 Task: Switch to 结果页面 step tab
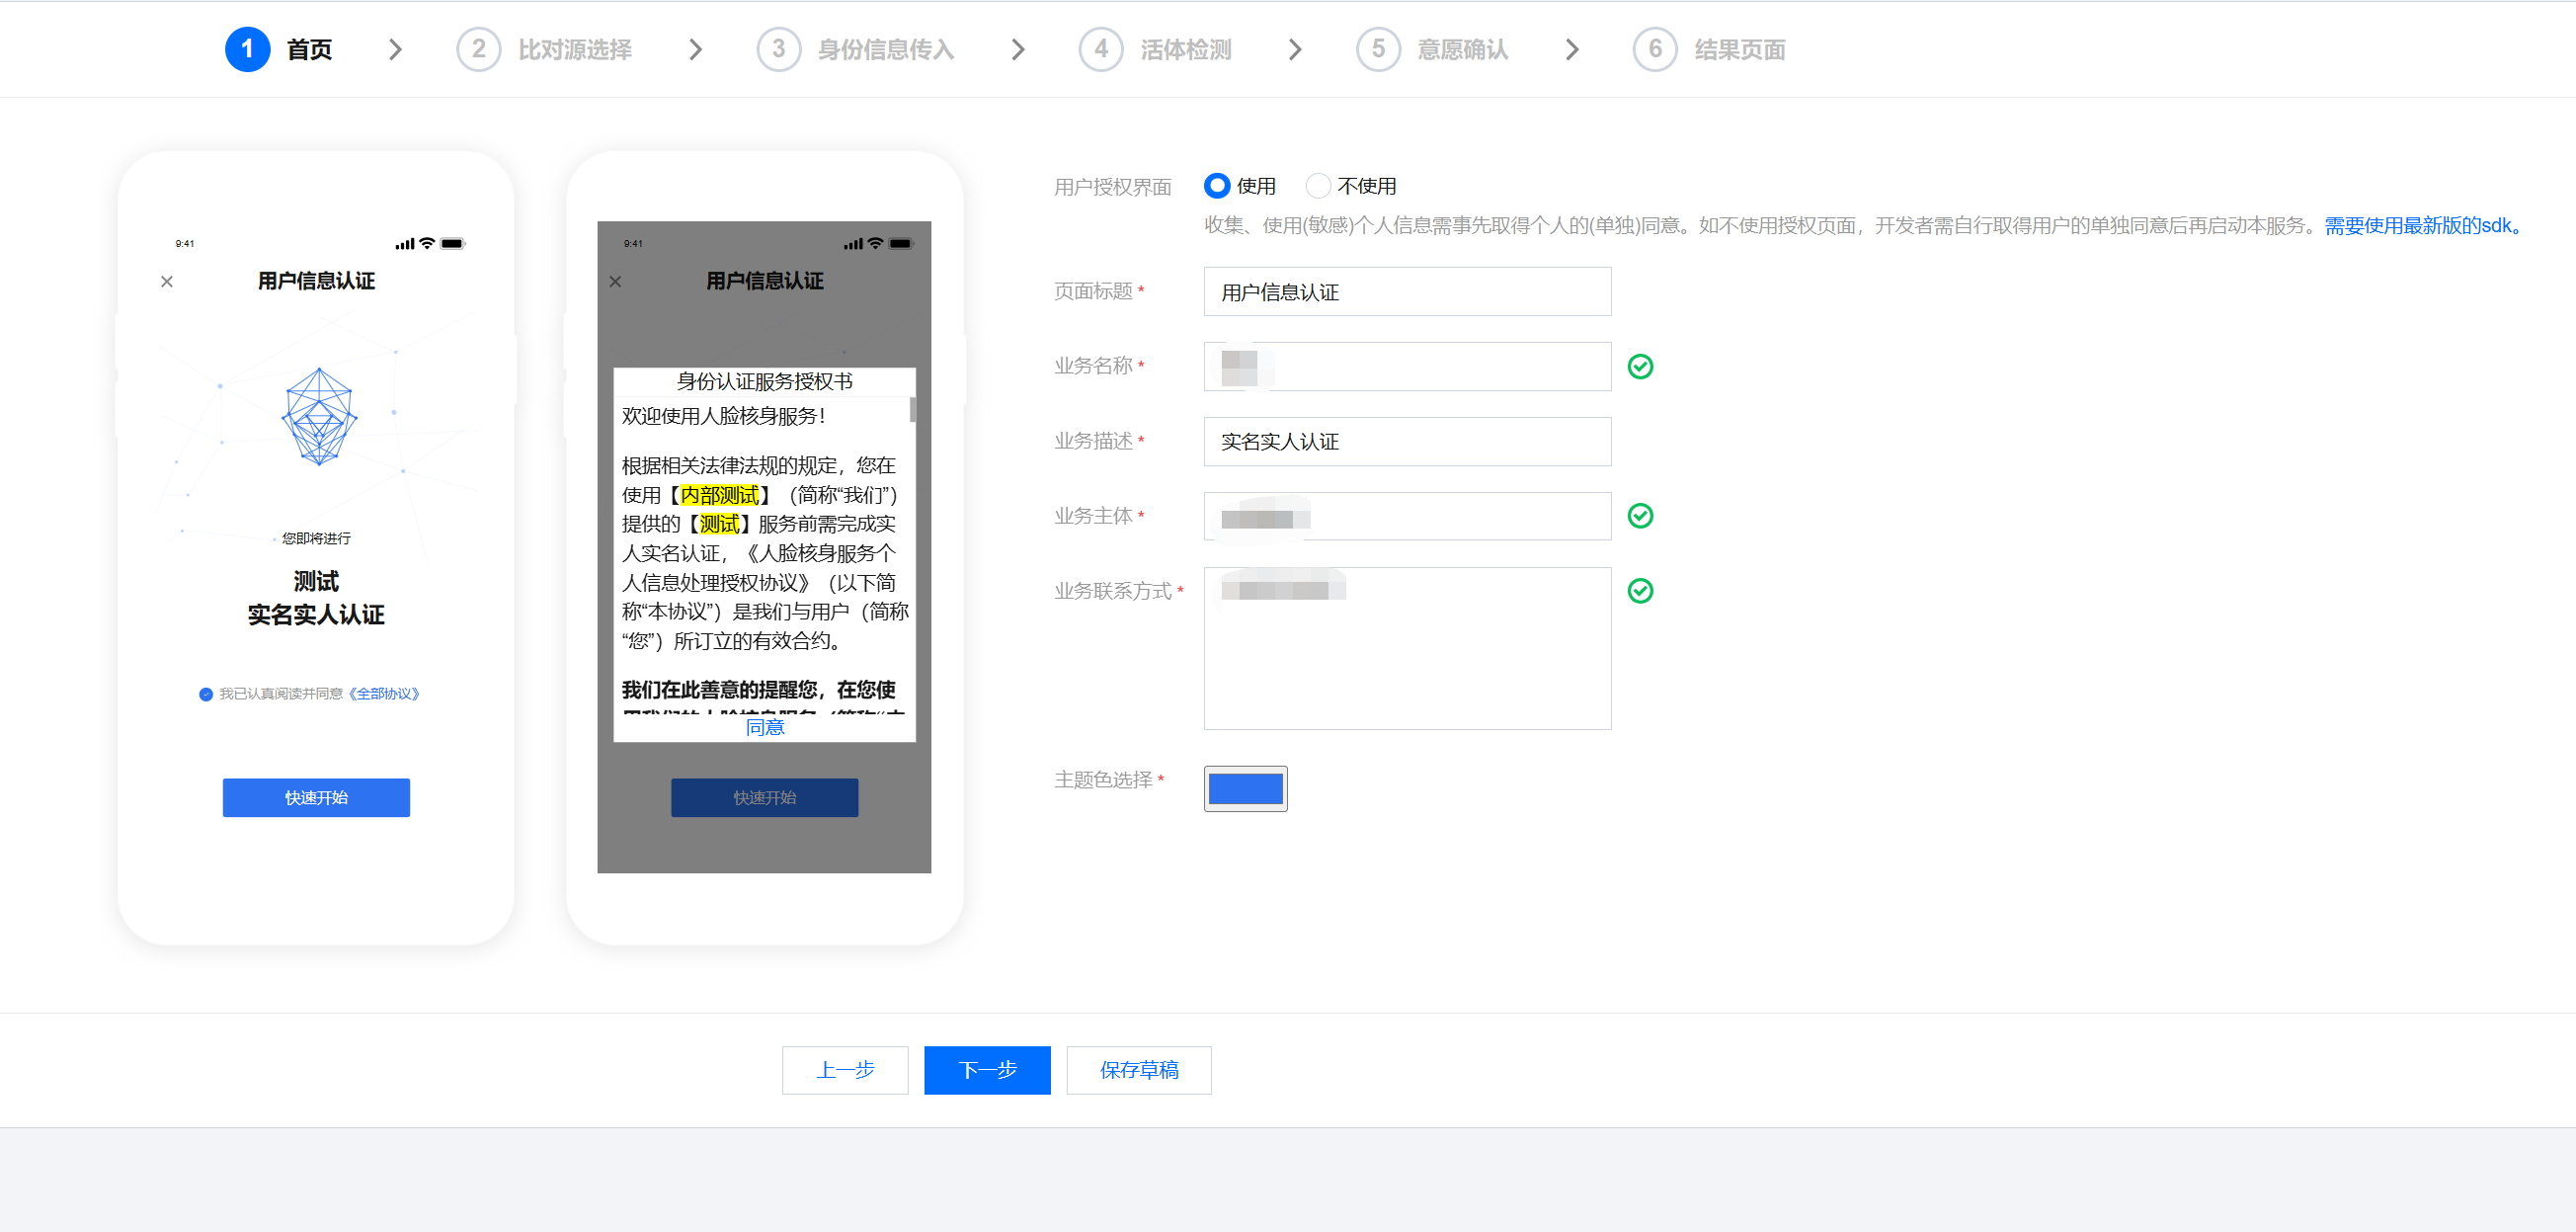click(1738, 49)
